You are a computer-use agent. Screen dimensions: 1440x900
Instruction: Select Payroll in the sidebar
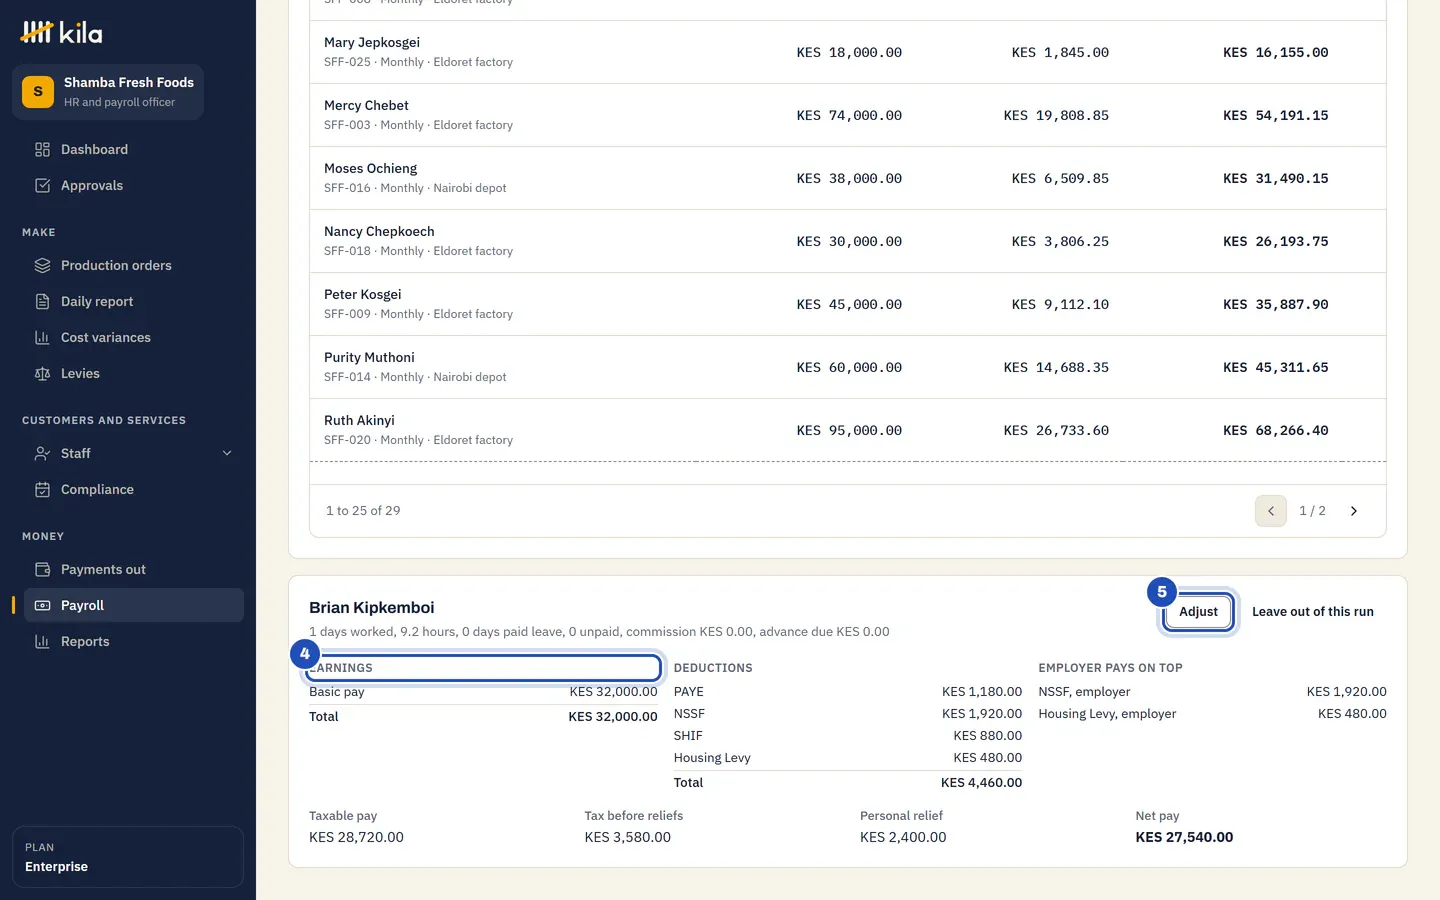[x=134, y=606]
